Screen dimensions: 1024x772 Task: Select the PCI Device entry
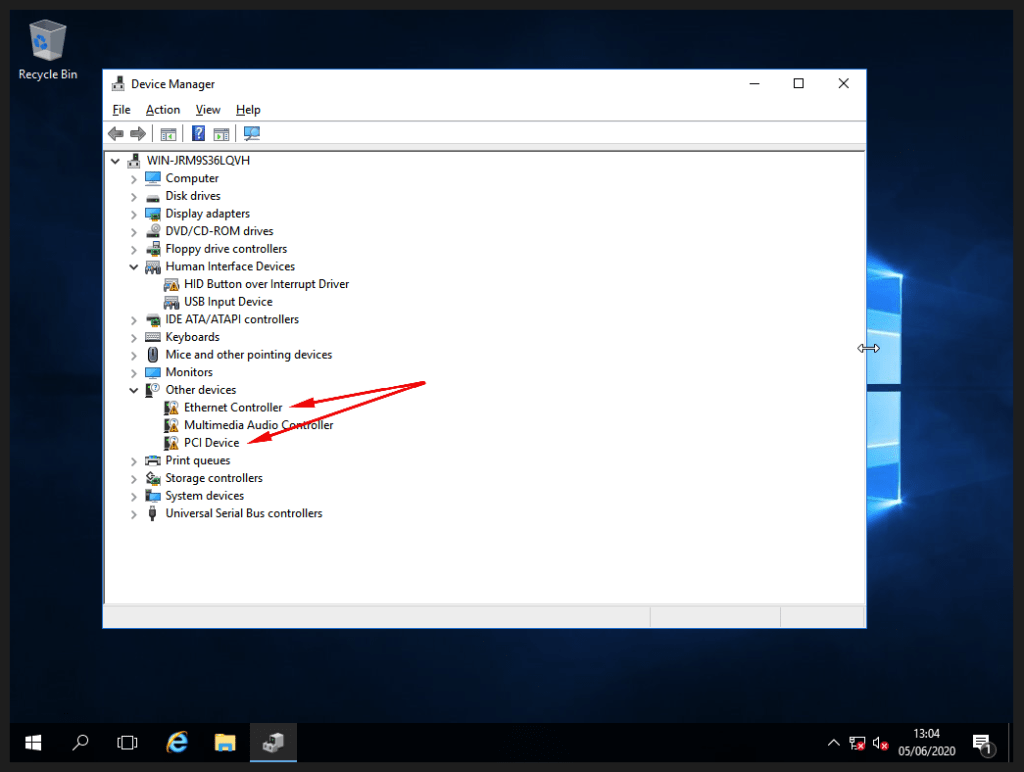point(210,442)
